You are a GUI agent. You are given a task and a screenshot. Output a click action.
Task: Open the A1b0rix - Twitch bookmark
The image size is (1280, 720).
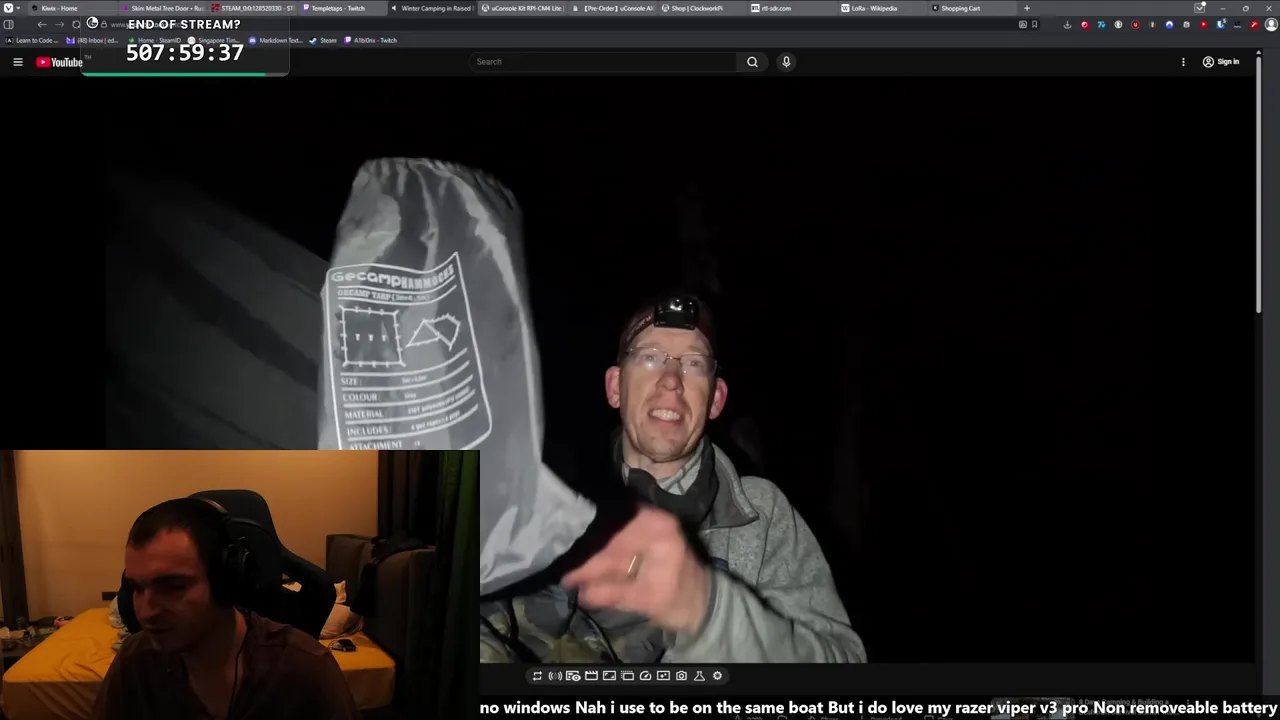(370, 40)
